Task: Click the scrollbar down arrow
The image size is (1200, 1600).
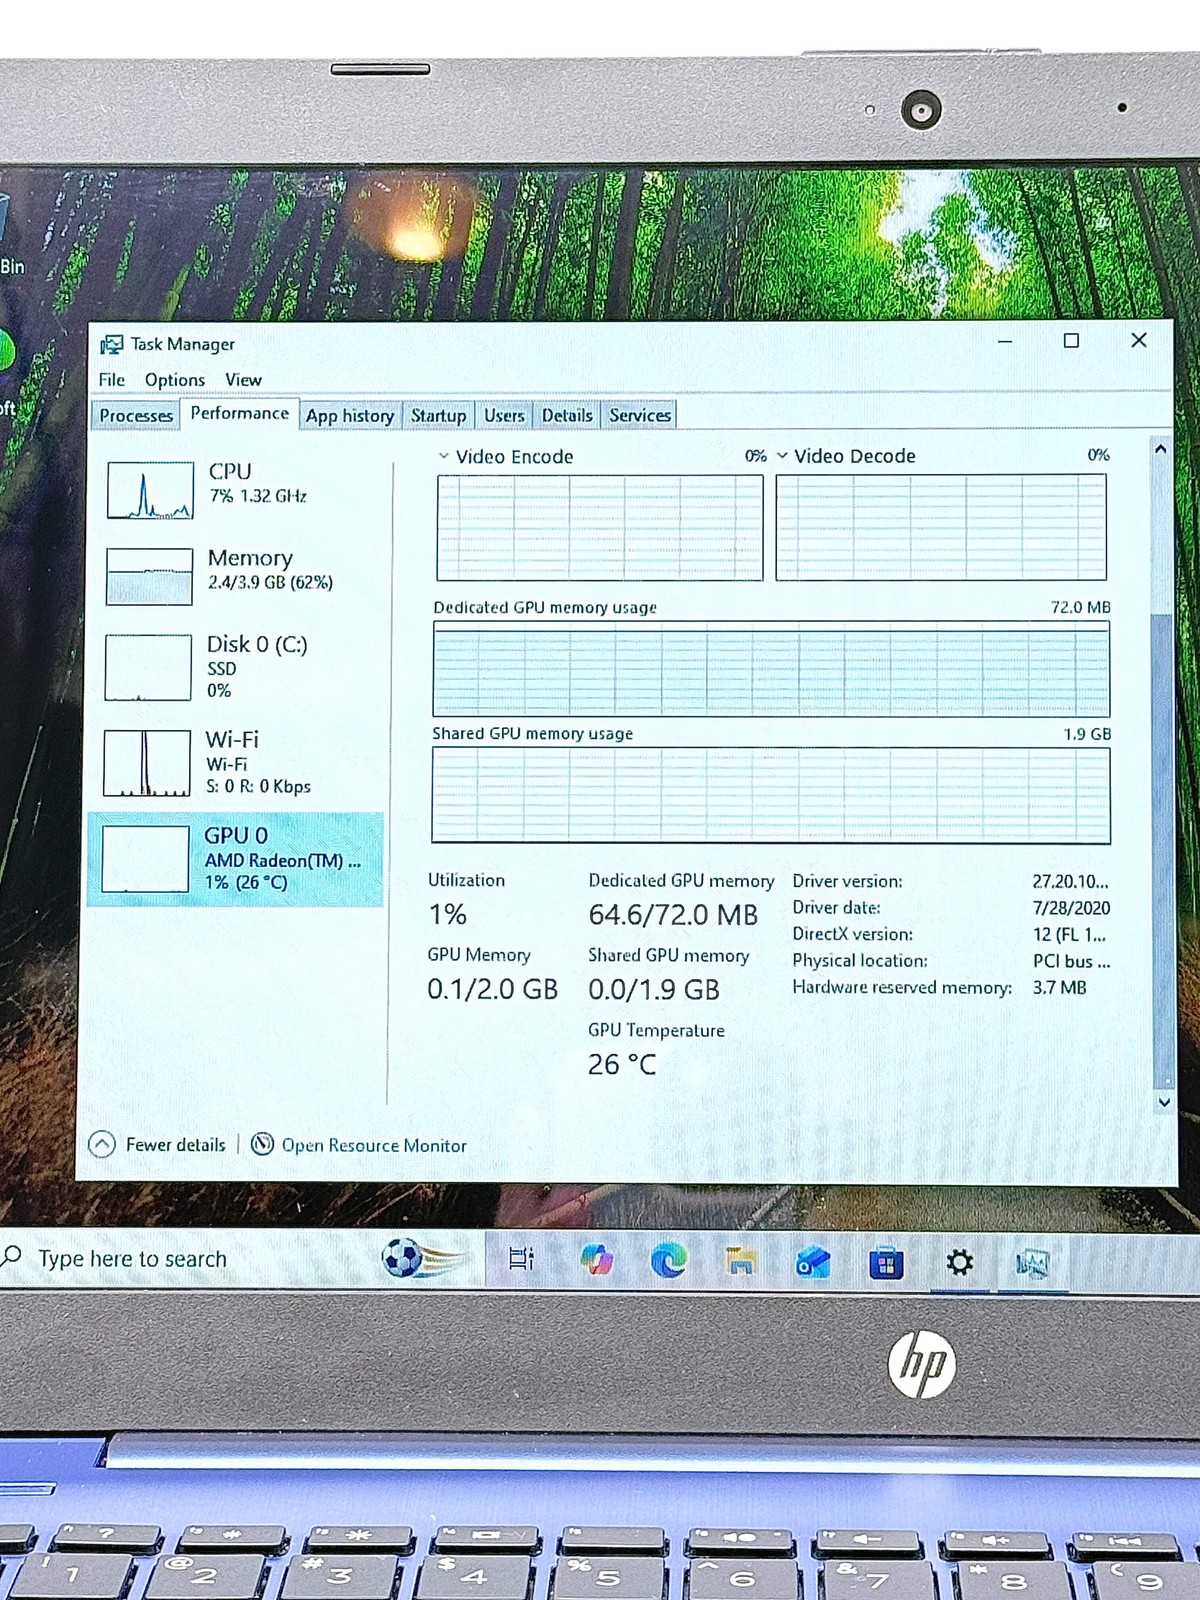Action: tap(1164, 1102)
